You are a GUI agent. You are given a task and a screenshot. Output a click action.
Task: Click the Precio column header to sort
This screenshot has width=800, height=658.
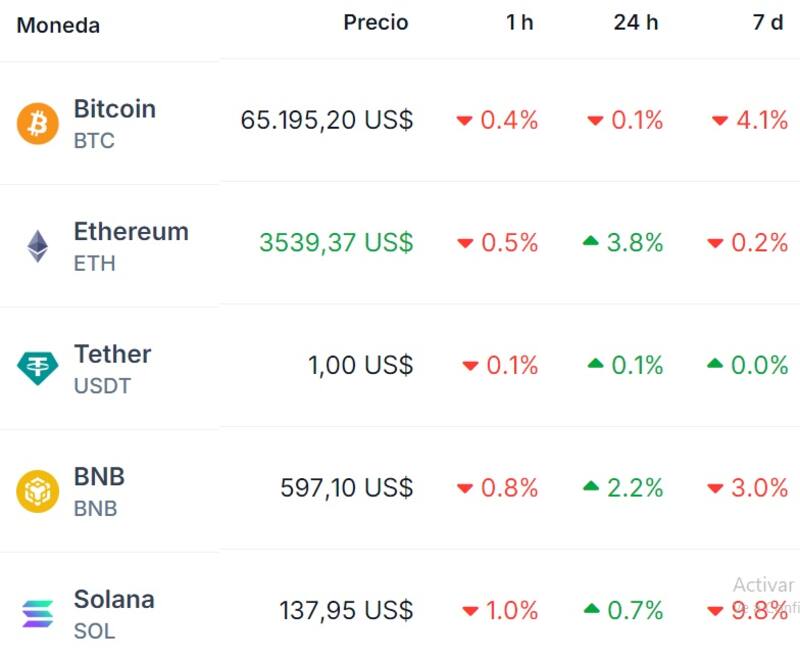pyautogui.click(x=376, y=22)
